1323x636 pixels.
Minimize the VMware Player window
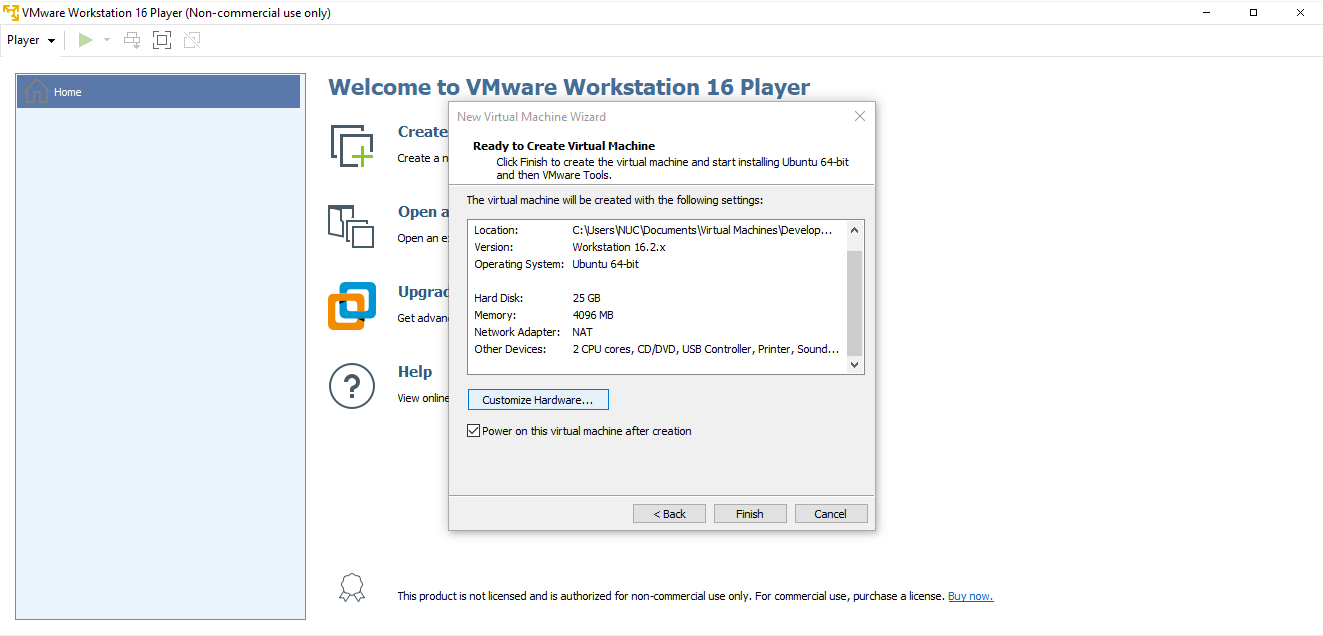coord(1209,12)
